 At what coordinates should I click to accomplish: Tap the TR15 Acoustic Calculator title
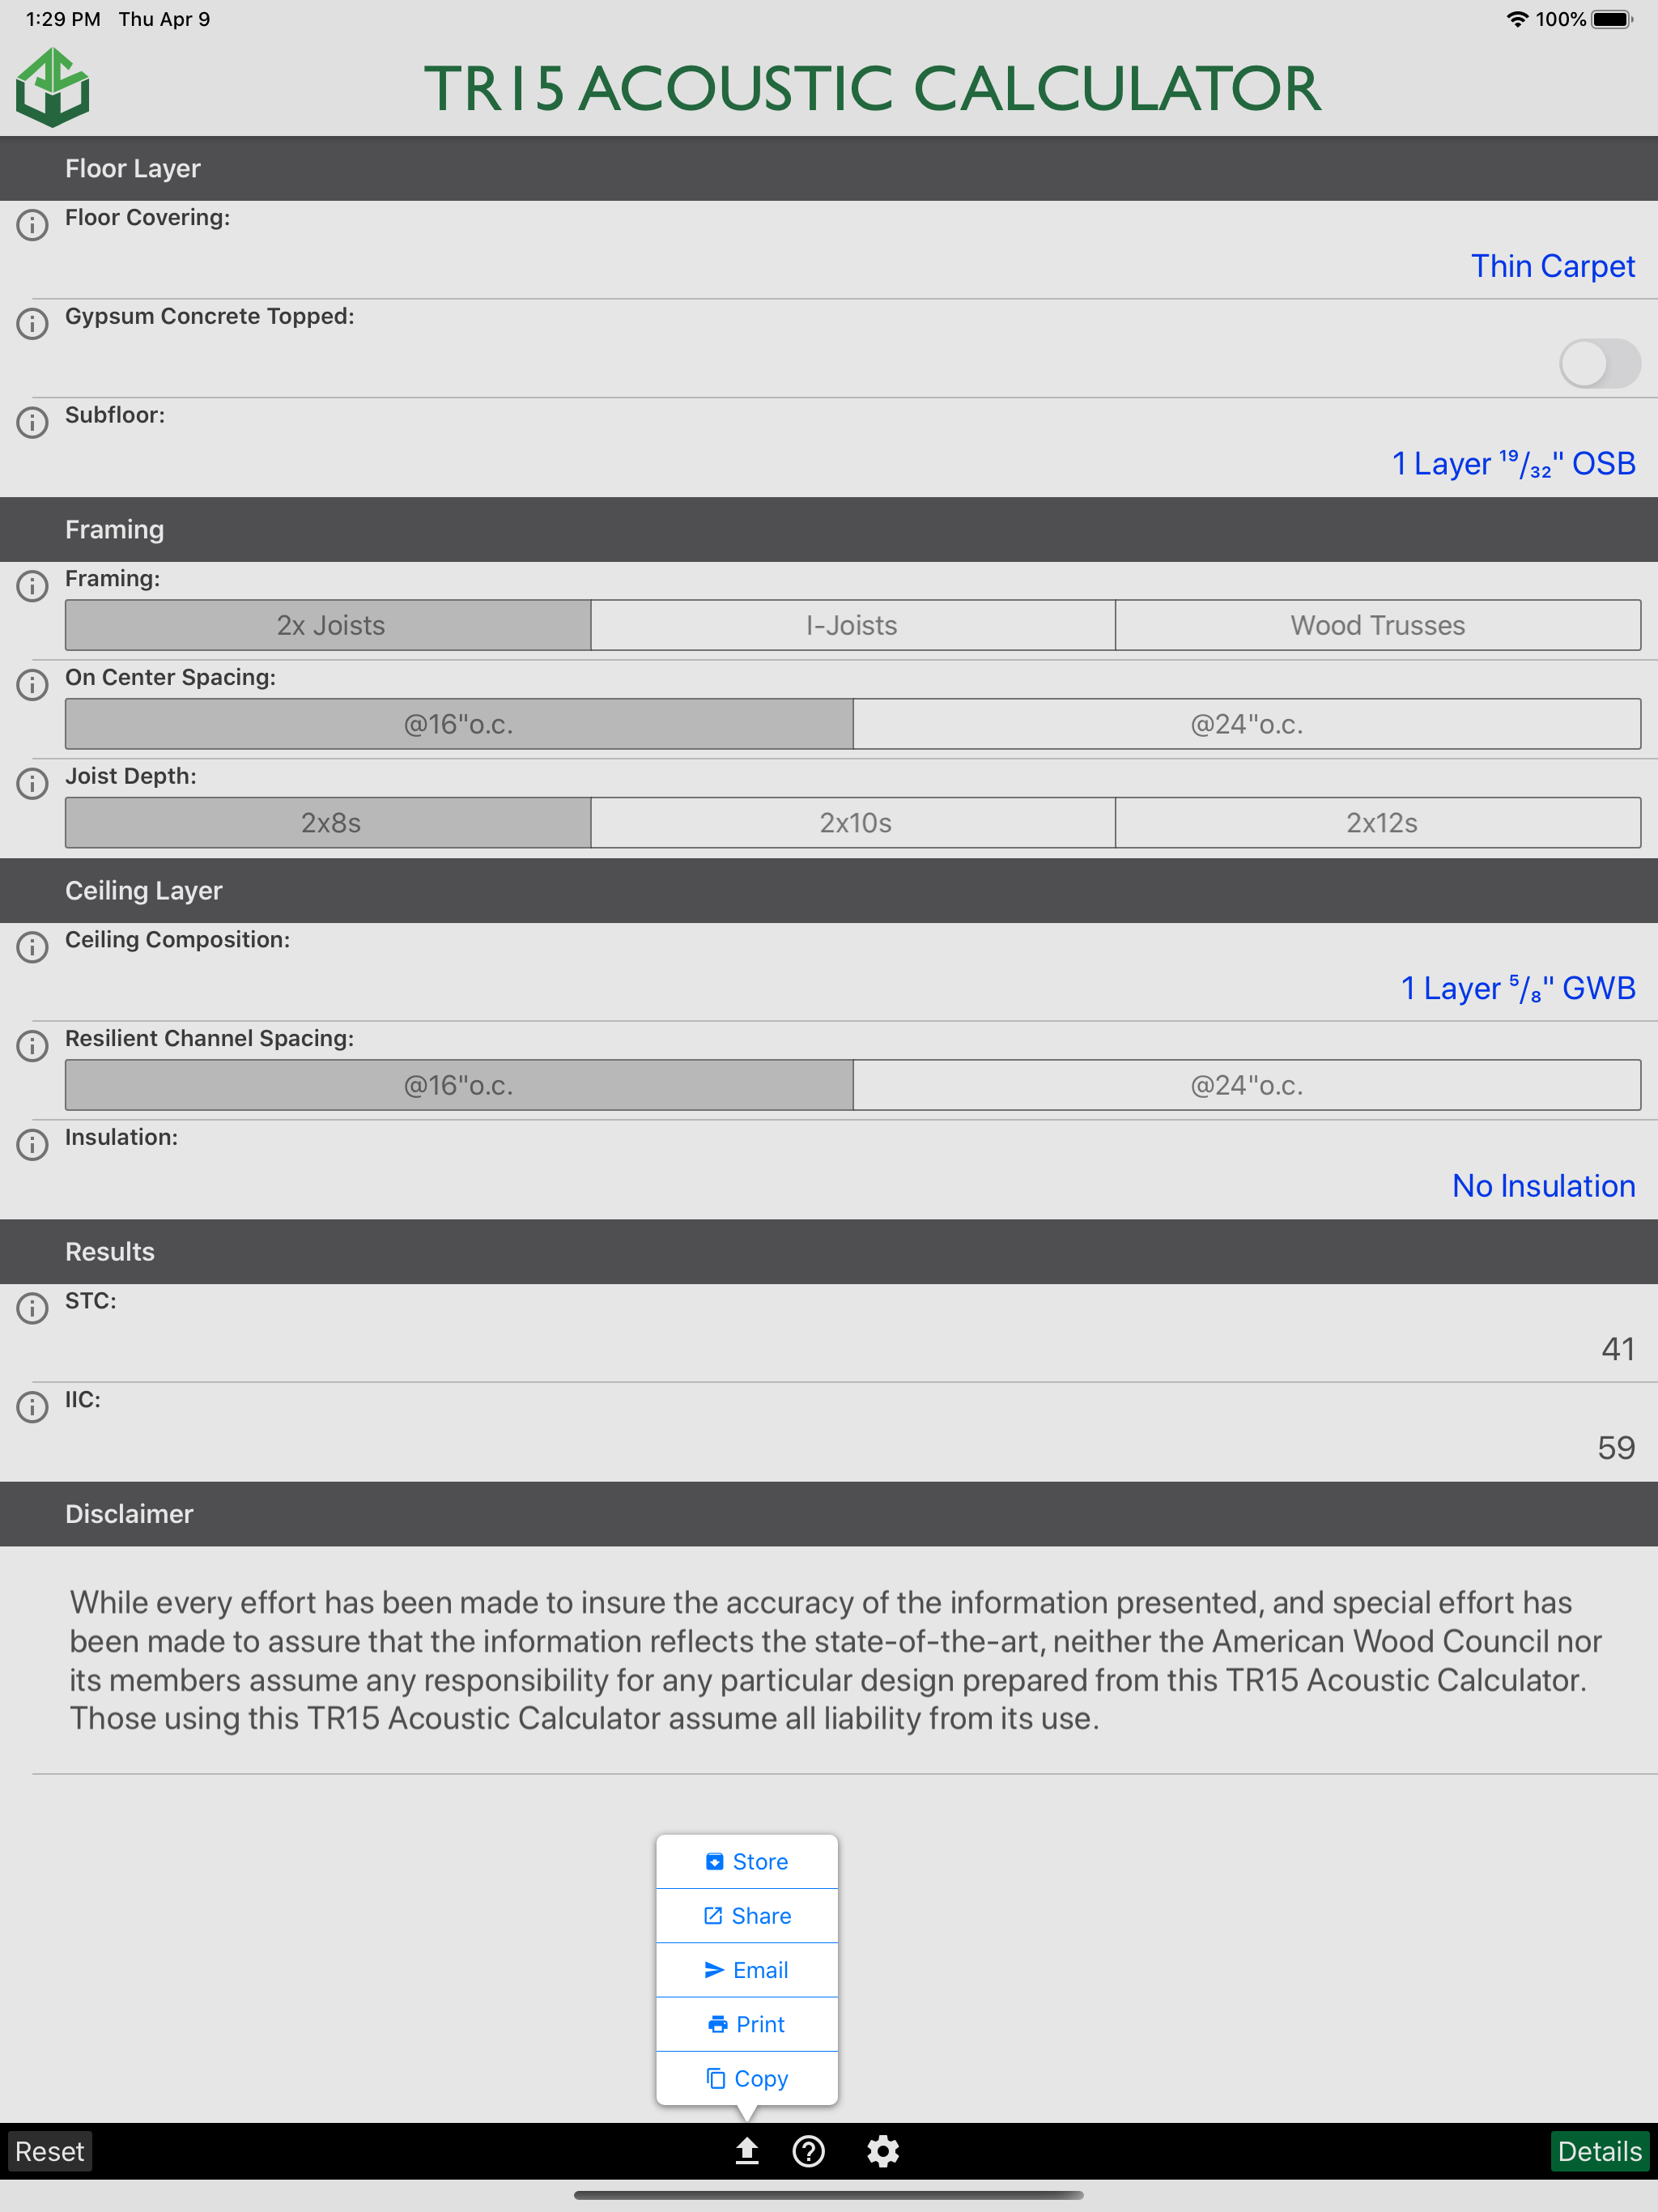click(872, 88)
